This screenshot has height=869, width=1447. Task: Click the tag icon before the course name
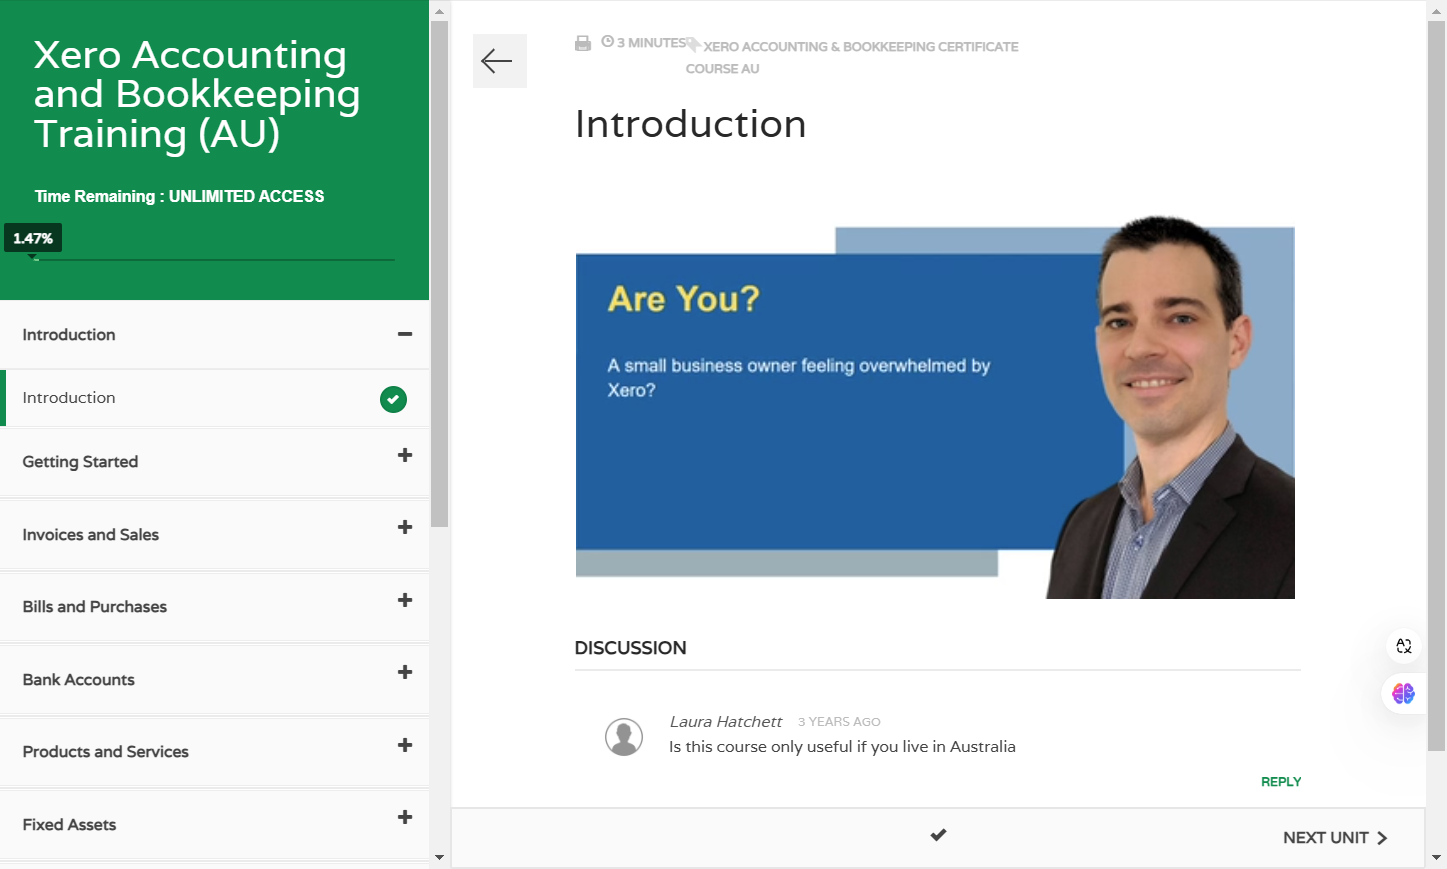(693, 44)
